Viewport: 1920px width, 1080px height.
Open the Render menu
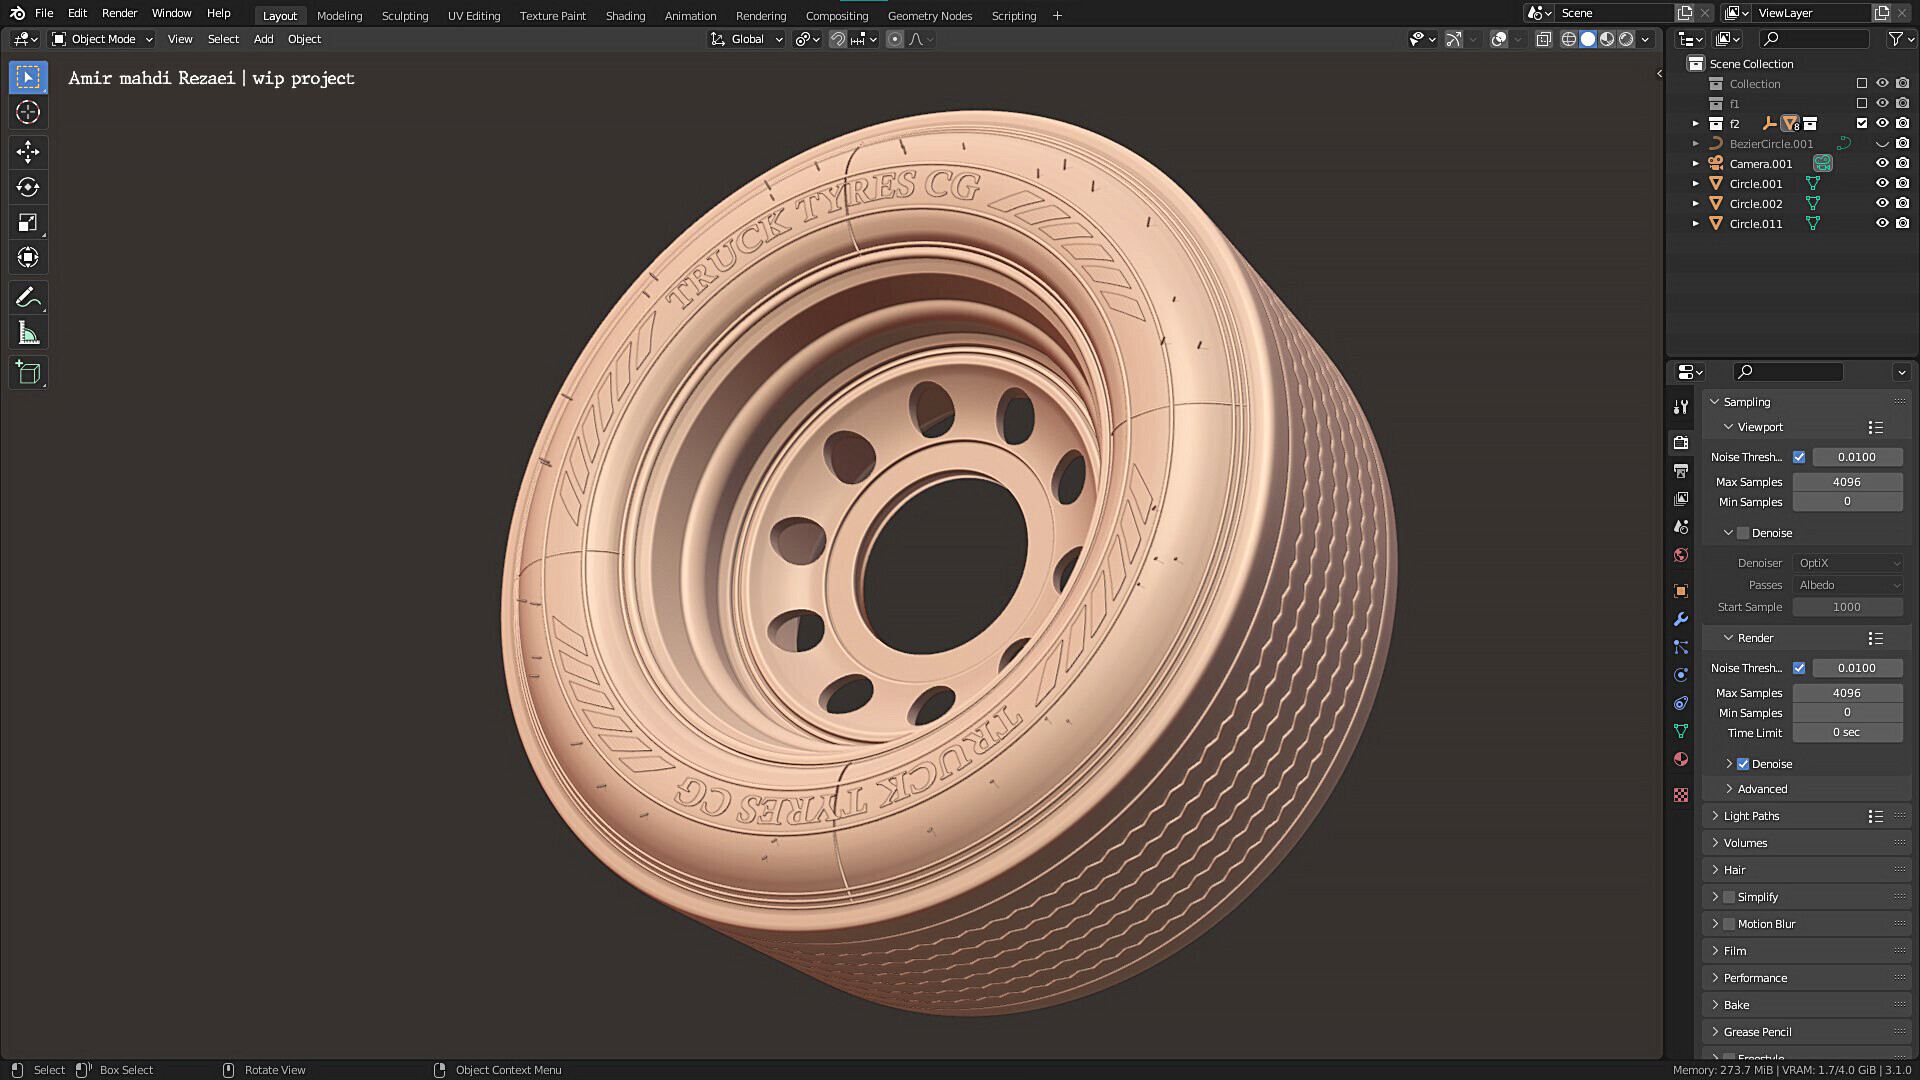[x=119, y=13]
